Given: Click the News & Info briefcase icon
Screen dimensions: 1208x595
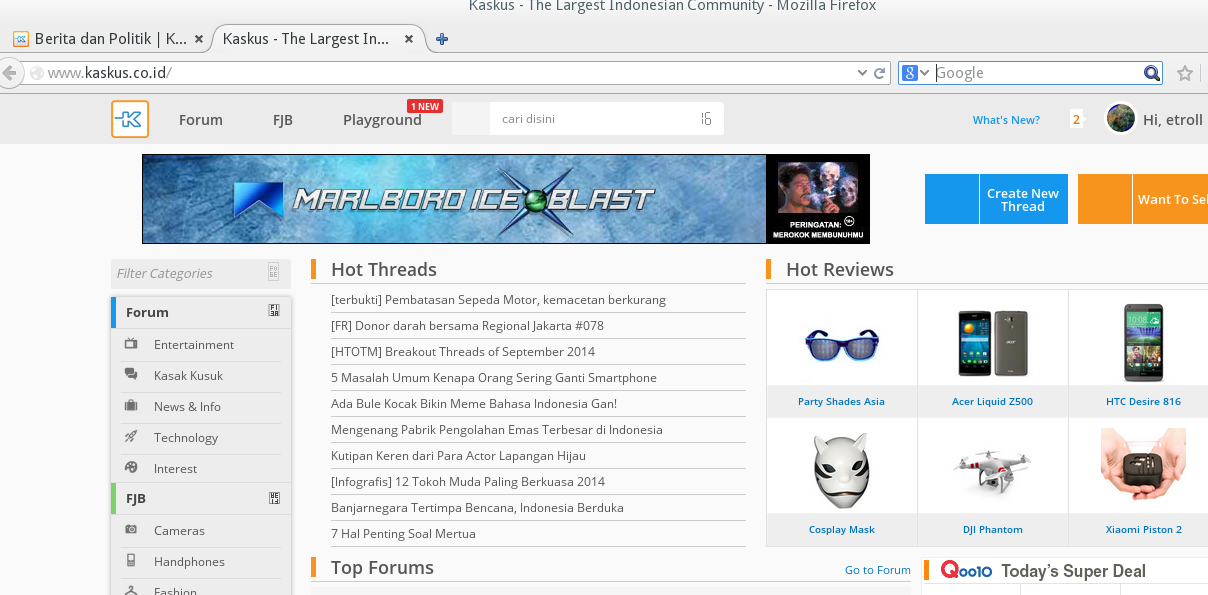Looking at the screenshot, I should point(131,406).
